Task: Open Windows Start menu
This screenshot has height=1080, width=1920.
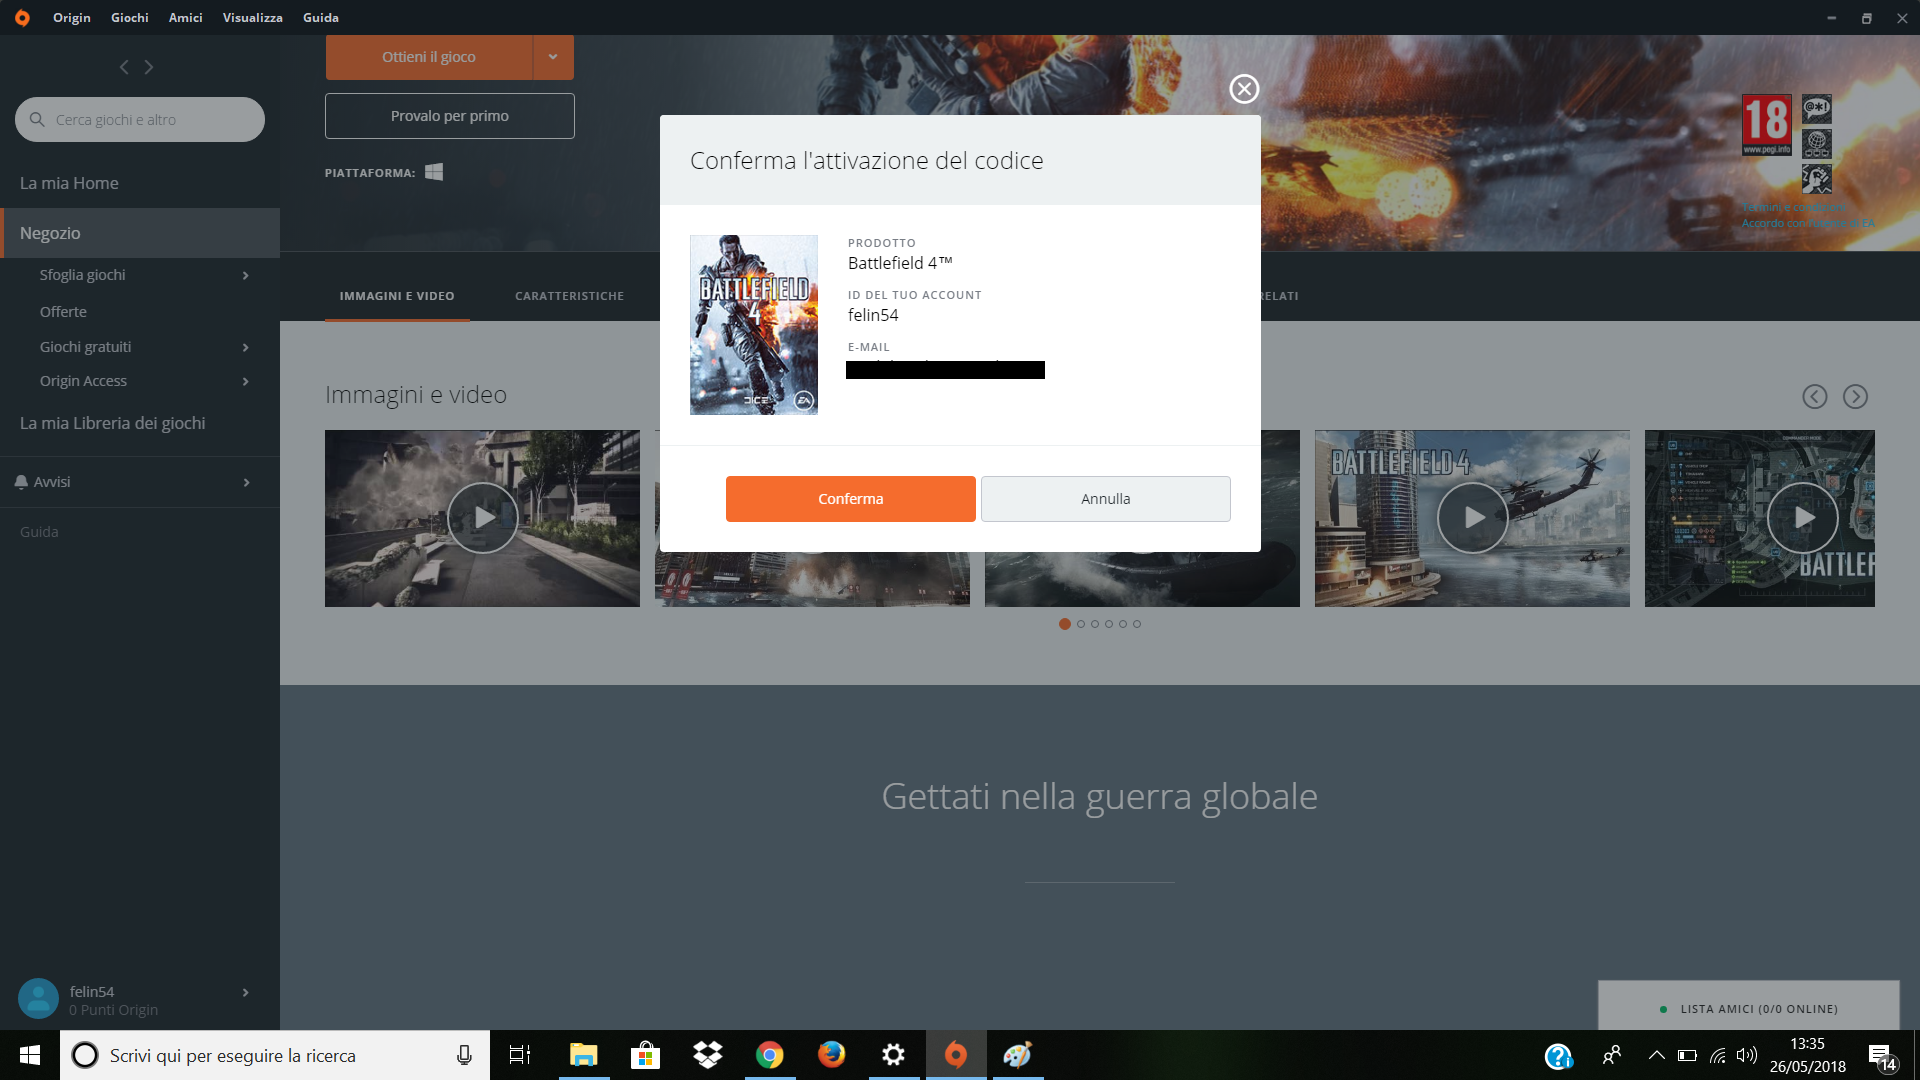Action: pyautogui.click(x=30, y=1055)
